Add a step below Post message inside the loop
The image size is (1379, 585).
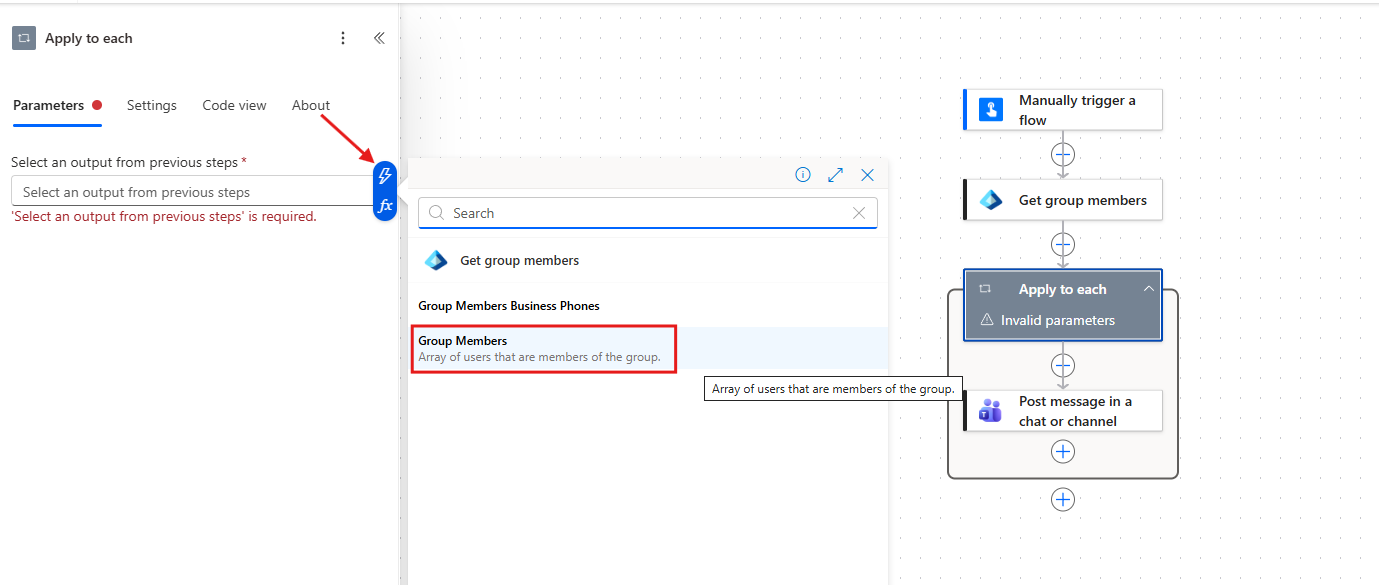1063,452
